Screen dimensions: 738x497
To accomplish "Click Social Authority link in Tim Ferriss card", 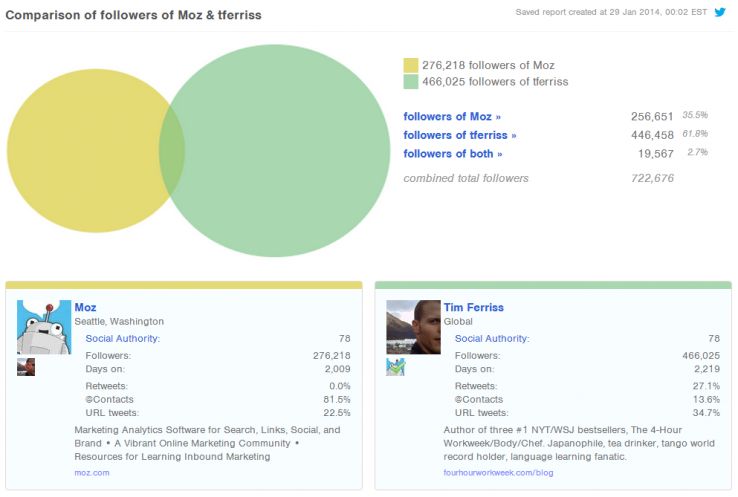I will pyautogui.click(x=492, y=339).
